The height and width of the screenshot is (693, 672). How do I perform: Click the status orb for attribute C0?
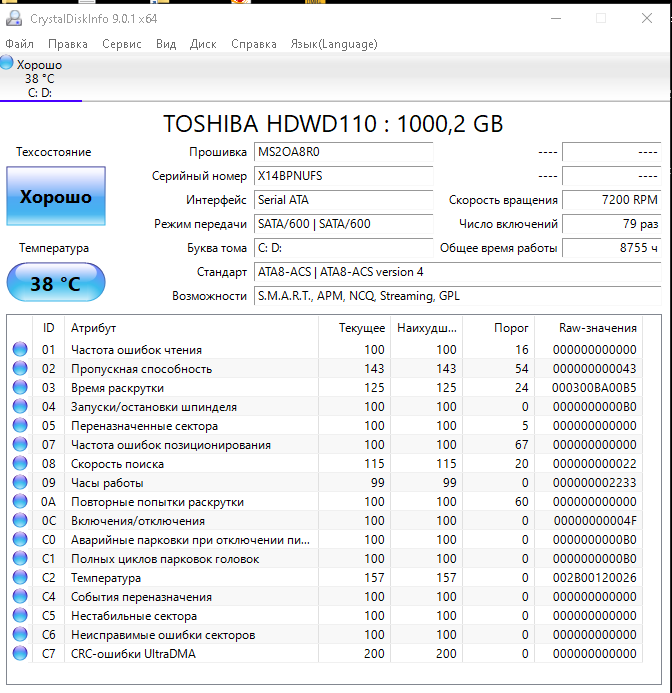coord(20,539)
